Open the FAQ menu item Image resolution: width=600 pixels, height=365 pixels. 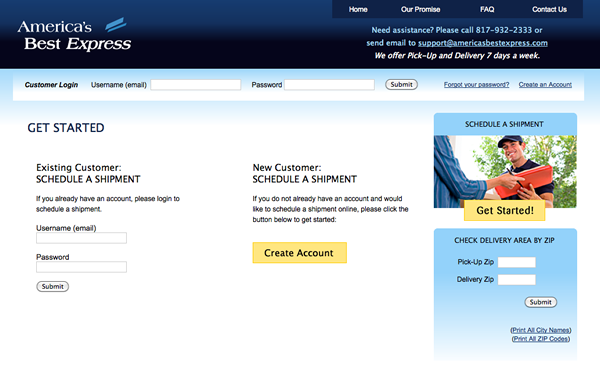tap(487, 9)
